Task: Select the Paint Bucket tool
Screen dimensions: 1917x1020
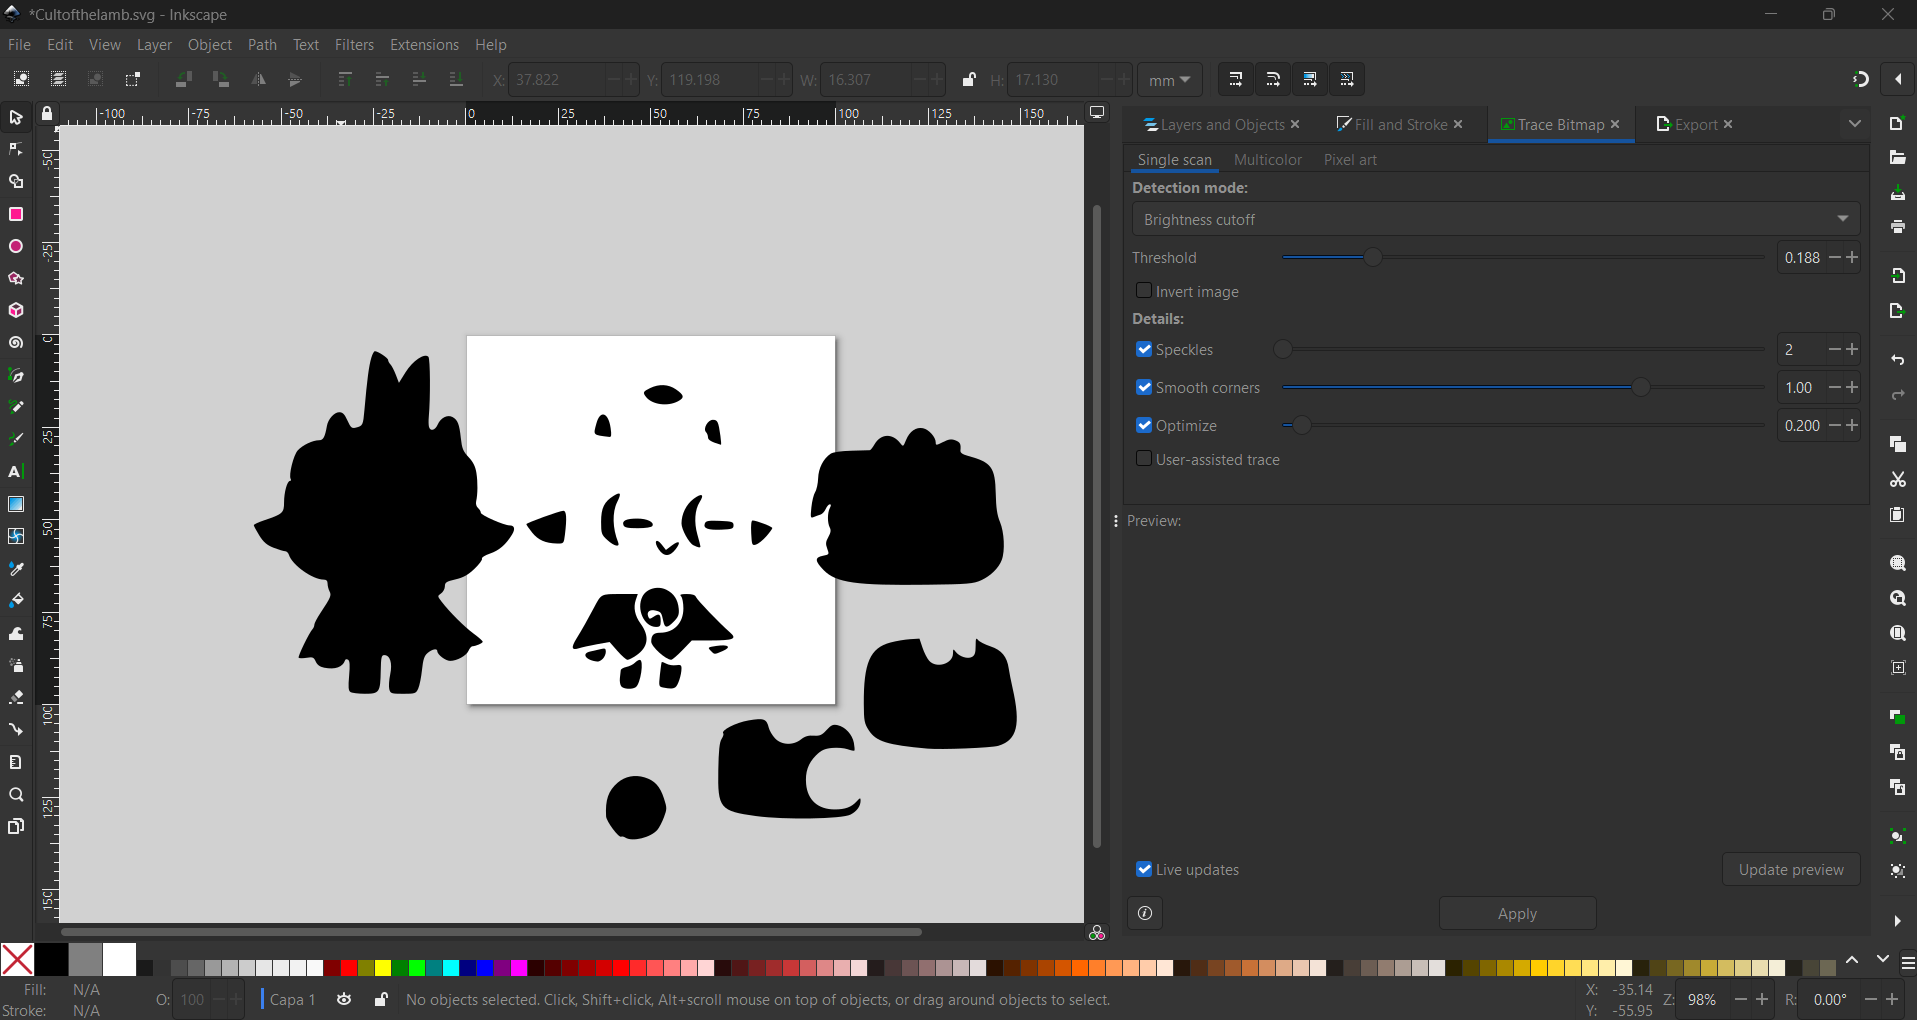Action: pos(16,601)
